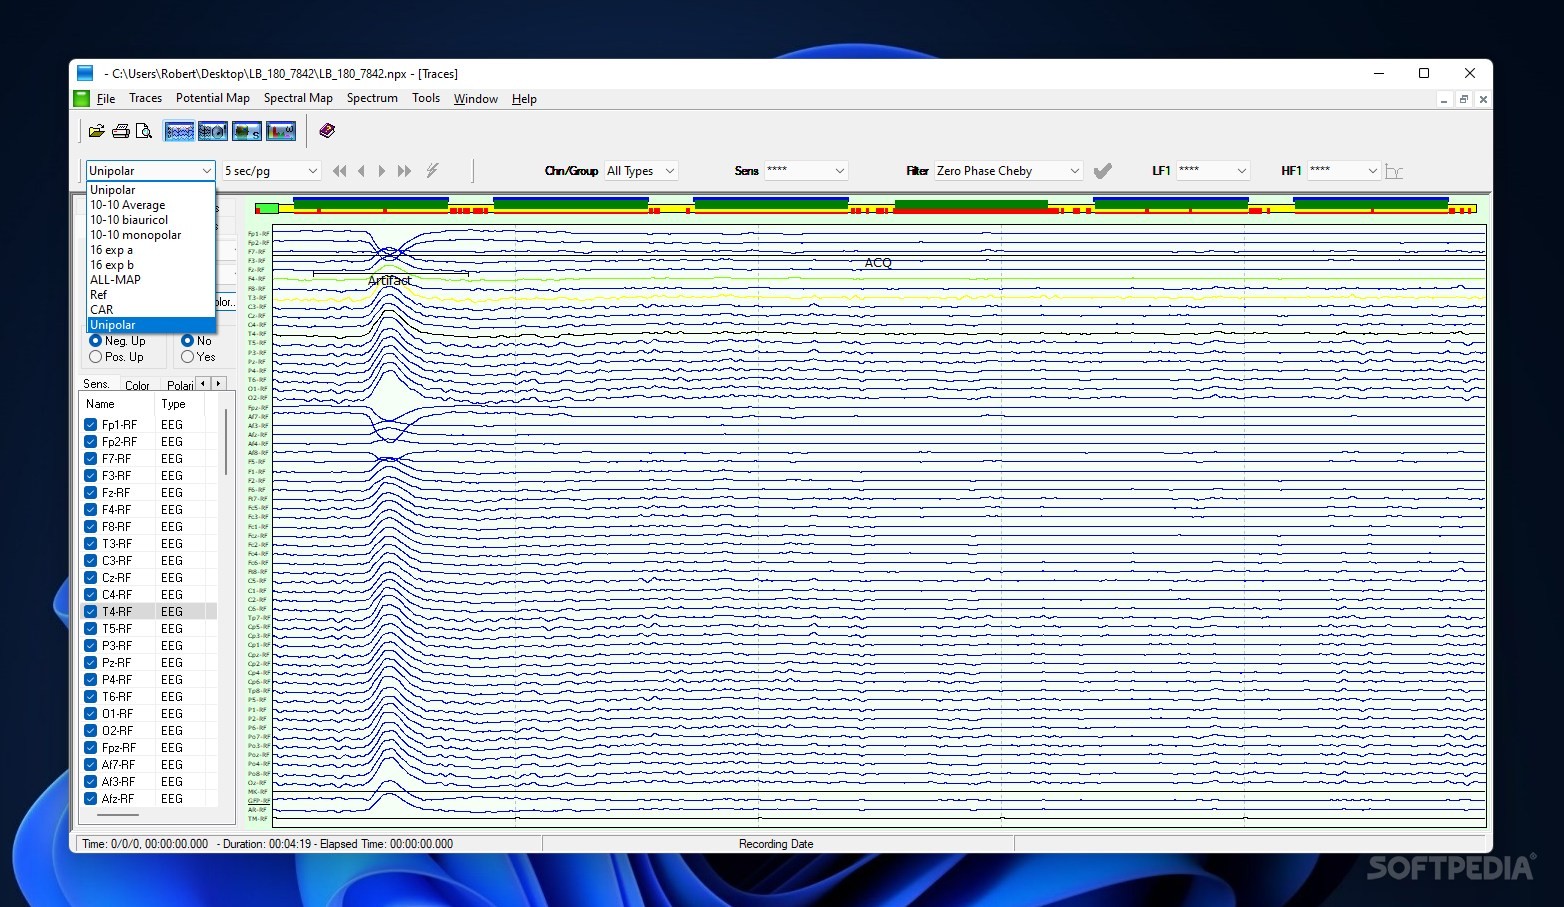The height and width of the screenshot is (907, 1564).
Task: Jump to first page with rewind arrows
Action: 340,171
